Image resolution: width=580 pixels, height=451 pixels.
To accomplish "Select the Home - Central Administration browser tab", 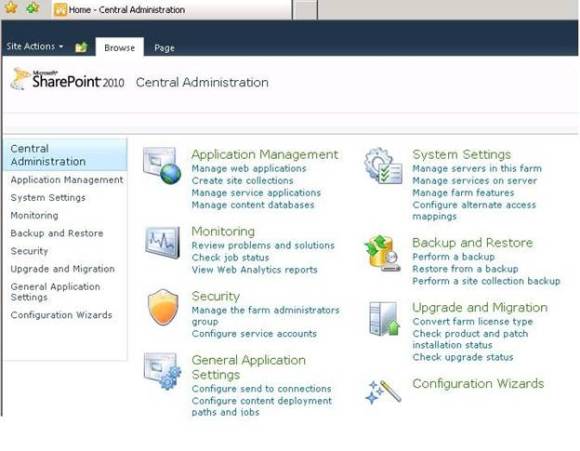I will coord(172,10).
